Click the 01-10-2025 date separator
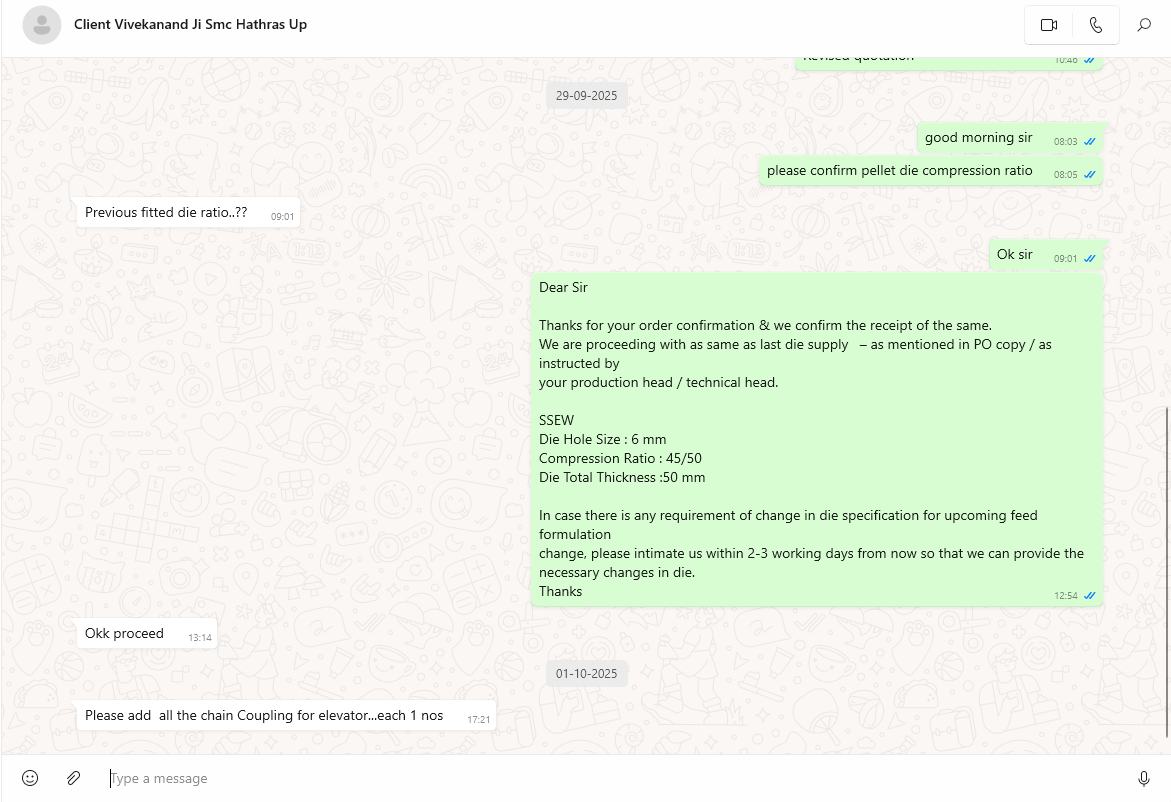 pos(587,674)
